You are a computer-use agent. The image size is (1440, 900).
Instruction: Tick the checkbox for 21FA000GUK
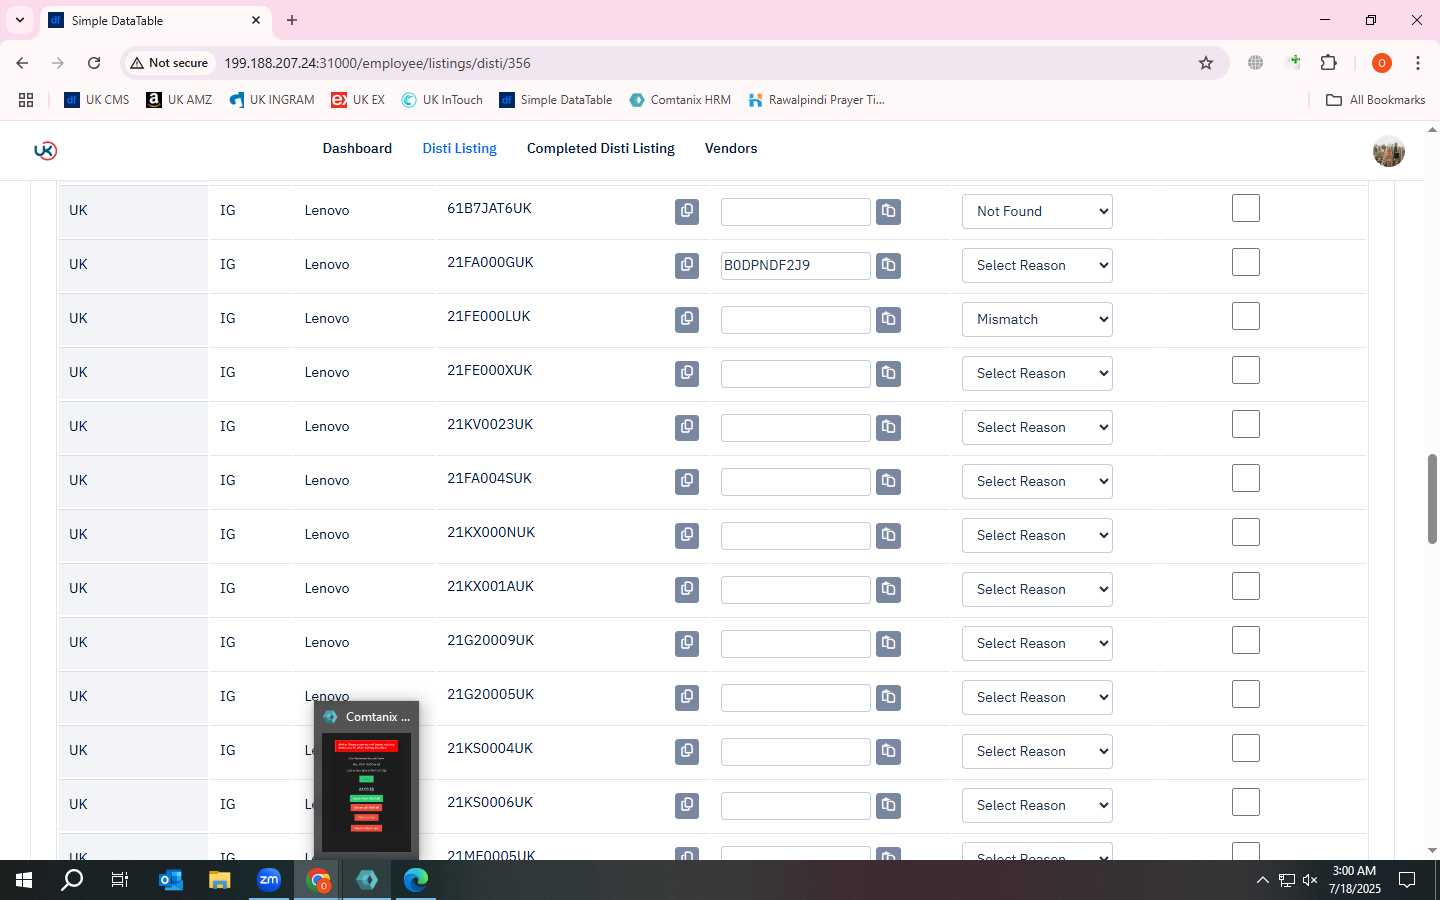[x=1246, y=262]
